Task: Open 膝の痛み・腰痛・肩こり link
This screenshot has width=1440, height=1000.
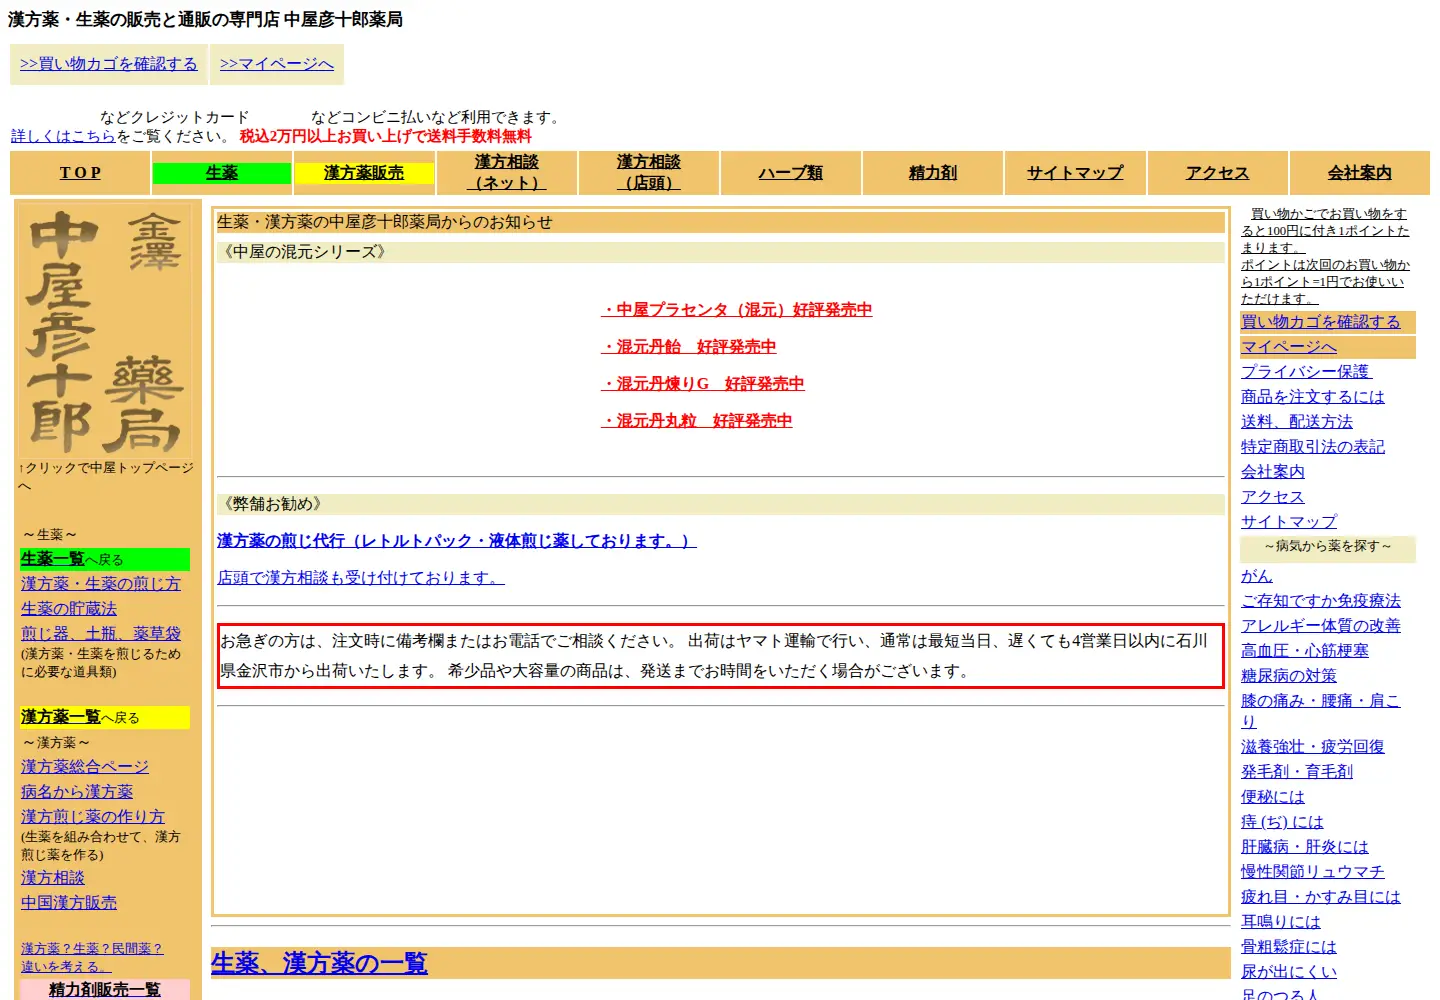Action: tap(1320, 711)
